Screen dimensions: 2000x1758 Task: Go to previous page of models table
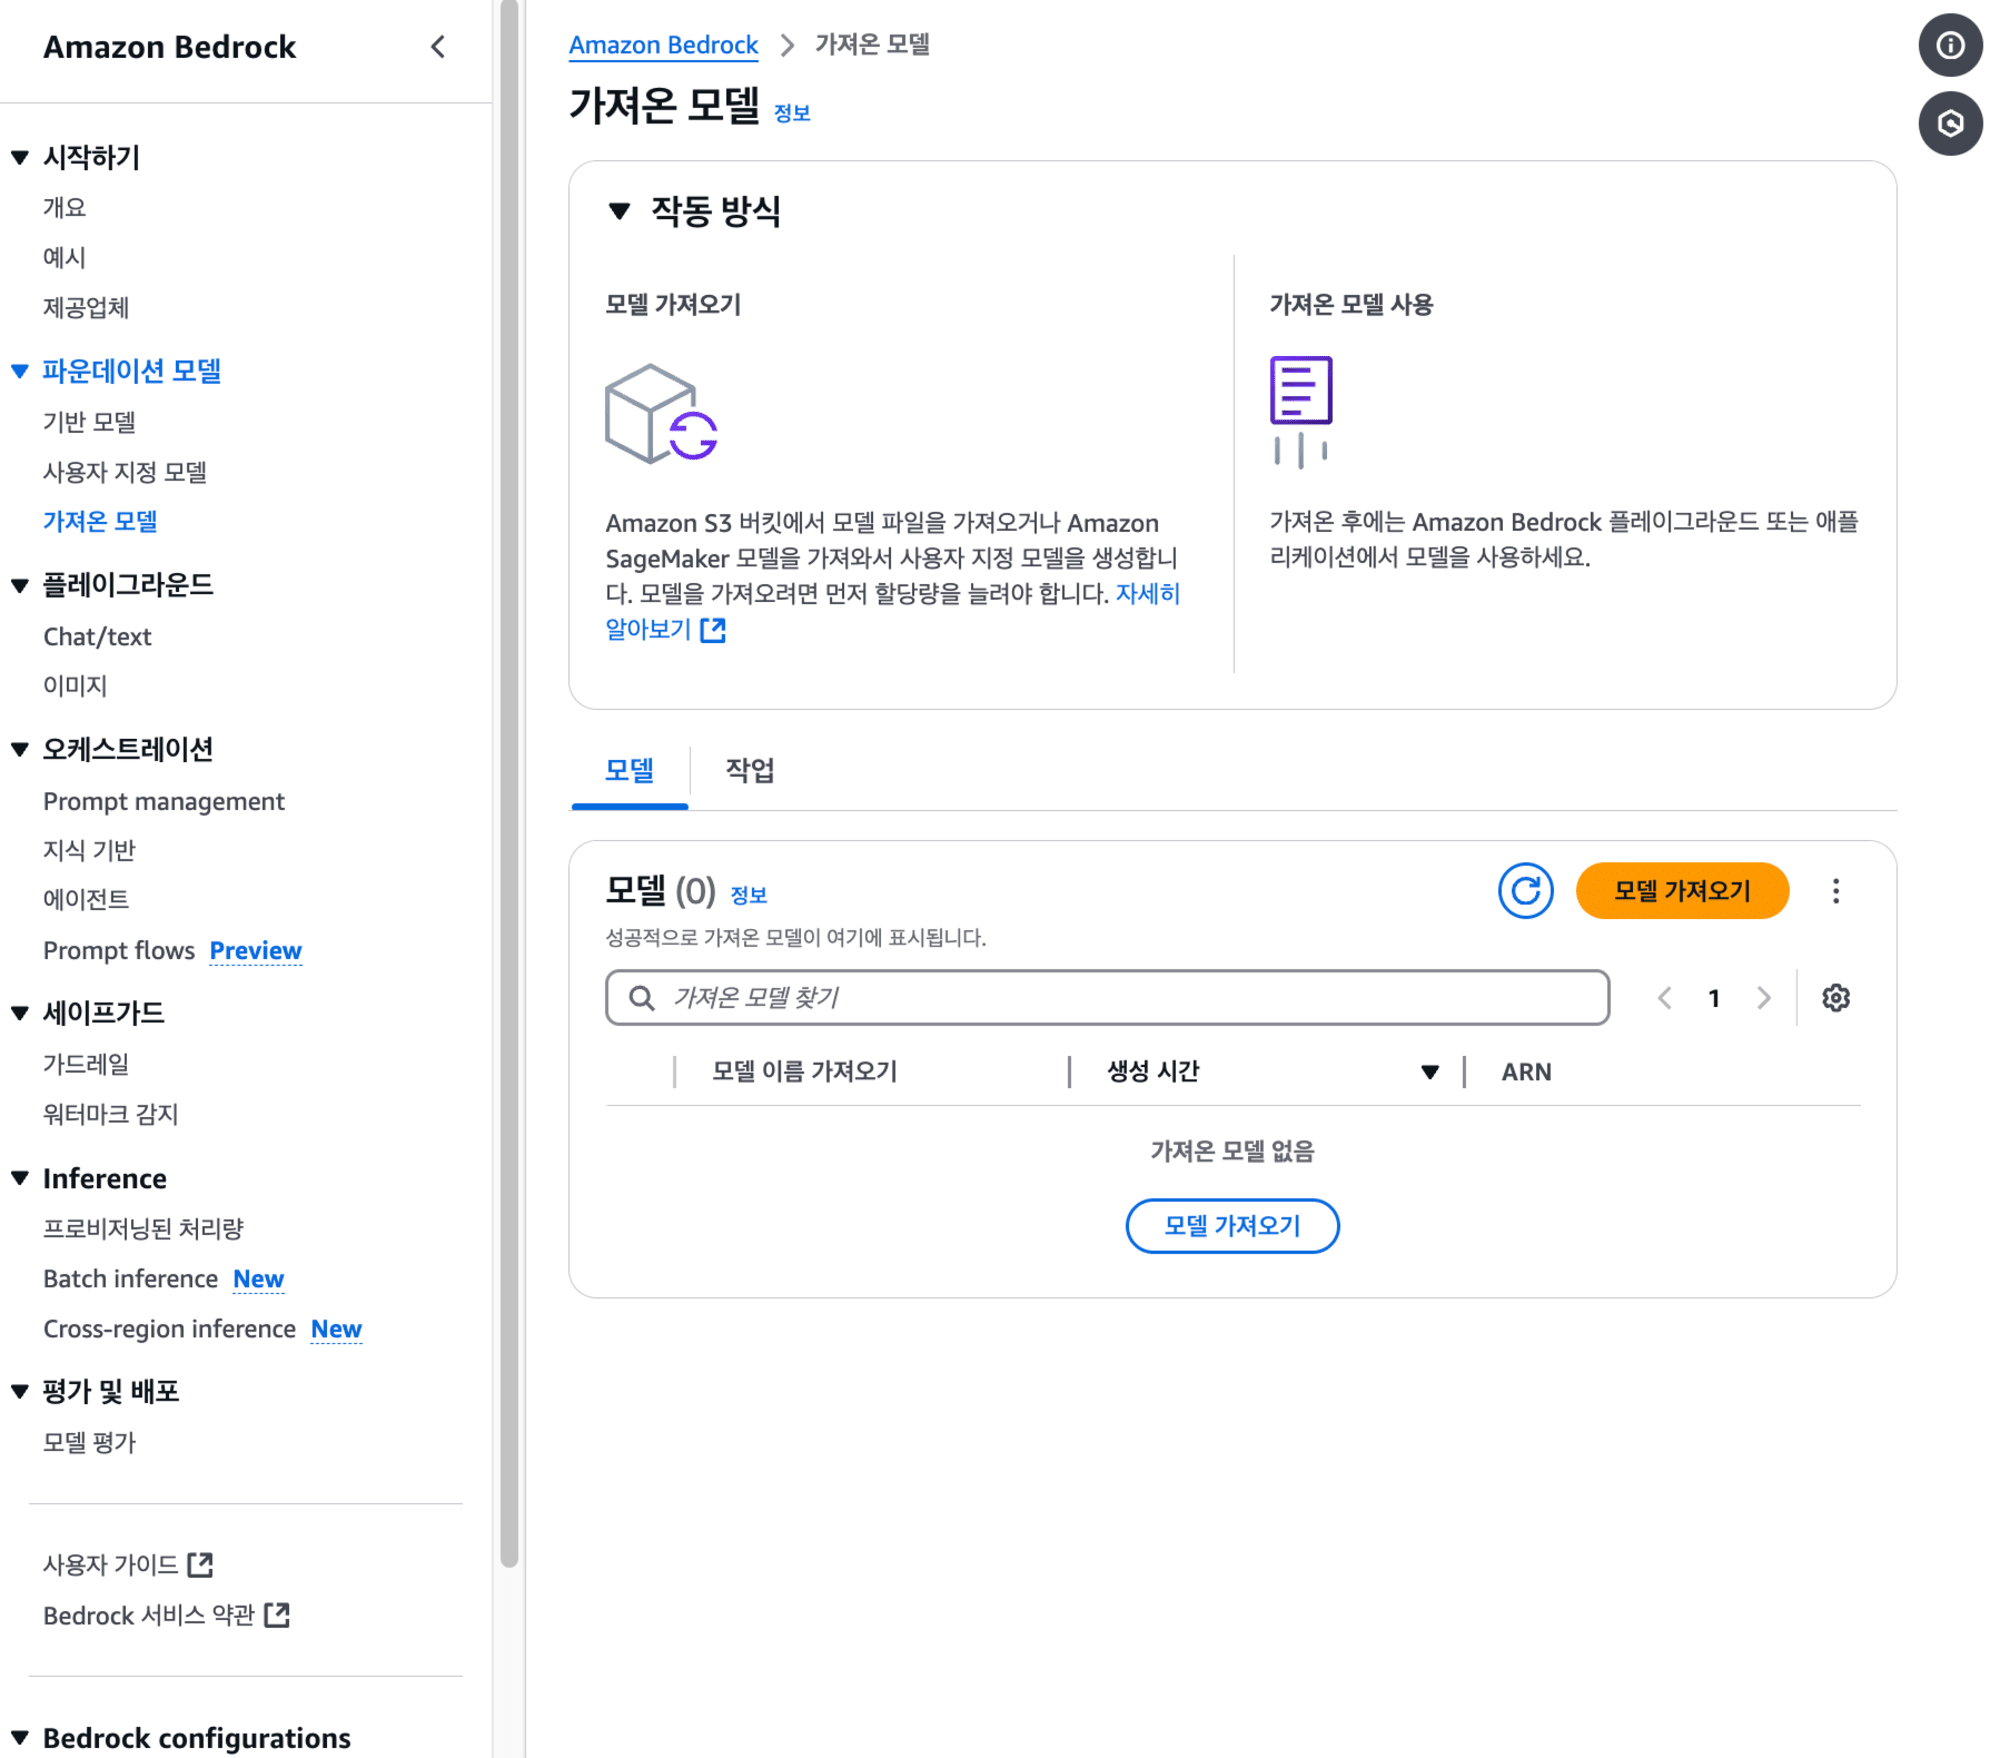pyautogui.click(x=1664, y=998)
